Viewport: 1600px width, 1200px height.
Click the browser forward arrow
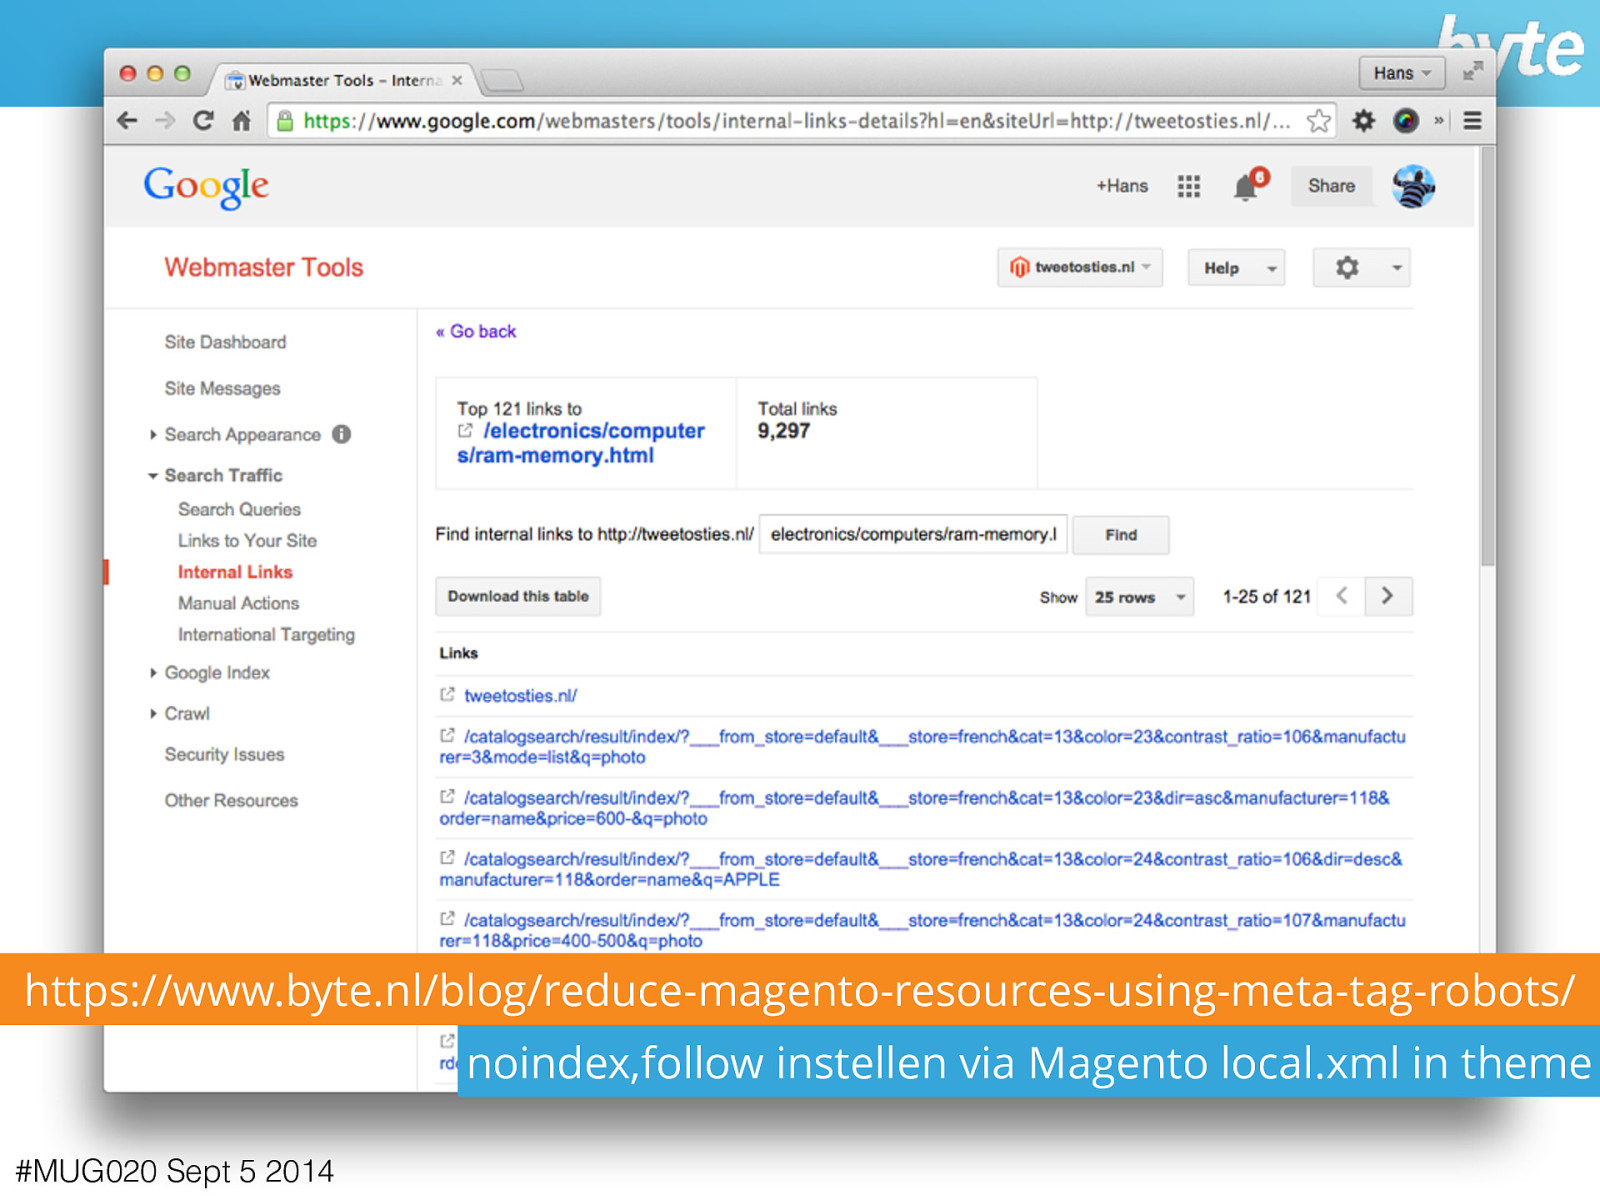point(165,121)
